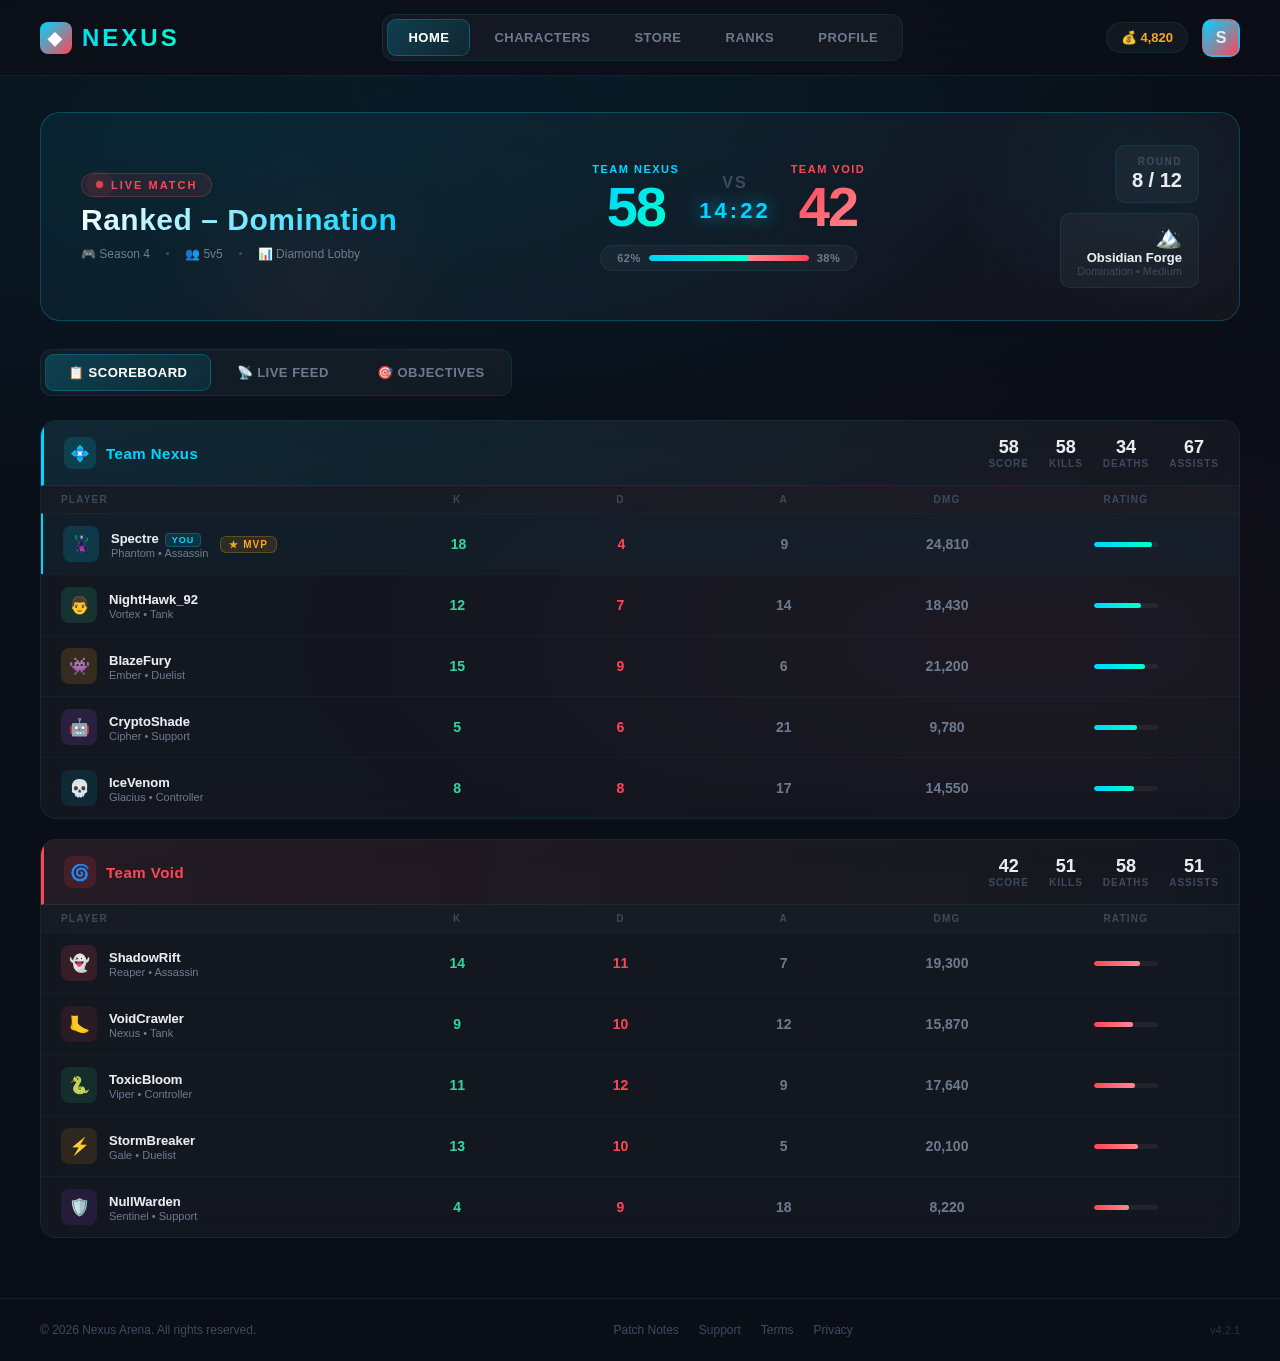Click the Privacy link in footer
The height and width of the screenshot is (1361, 1280).
833,1330
